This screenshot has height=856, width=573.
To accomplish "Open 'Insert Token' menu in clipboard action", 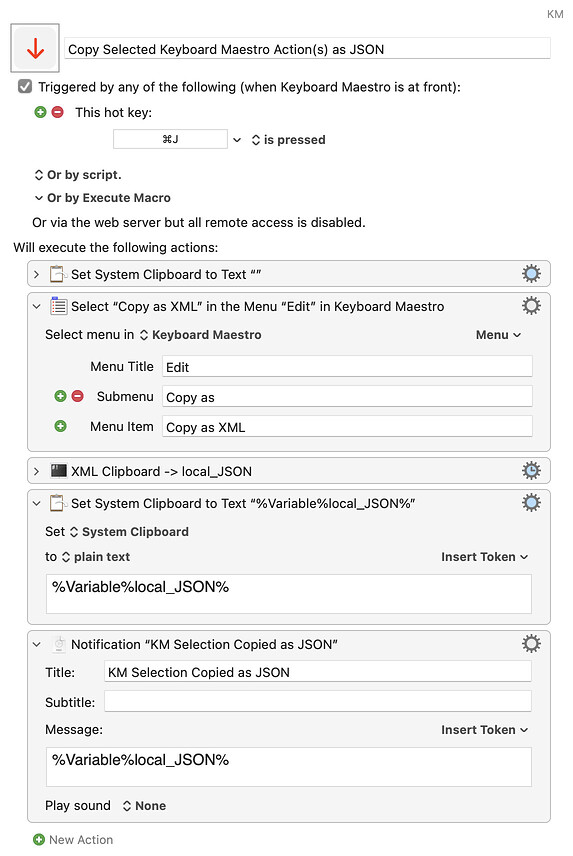I will 485,557.
